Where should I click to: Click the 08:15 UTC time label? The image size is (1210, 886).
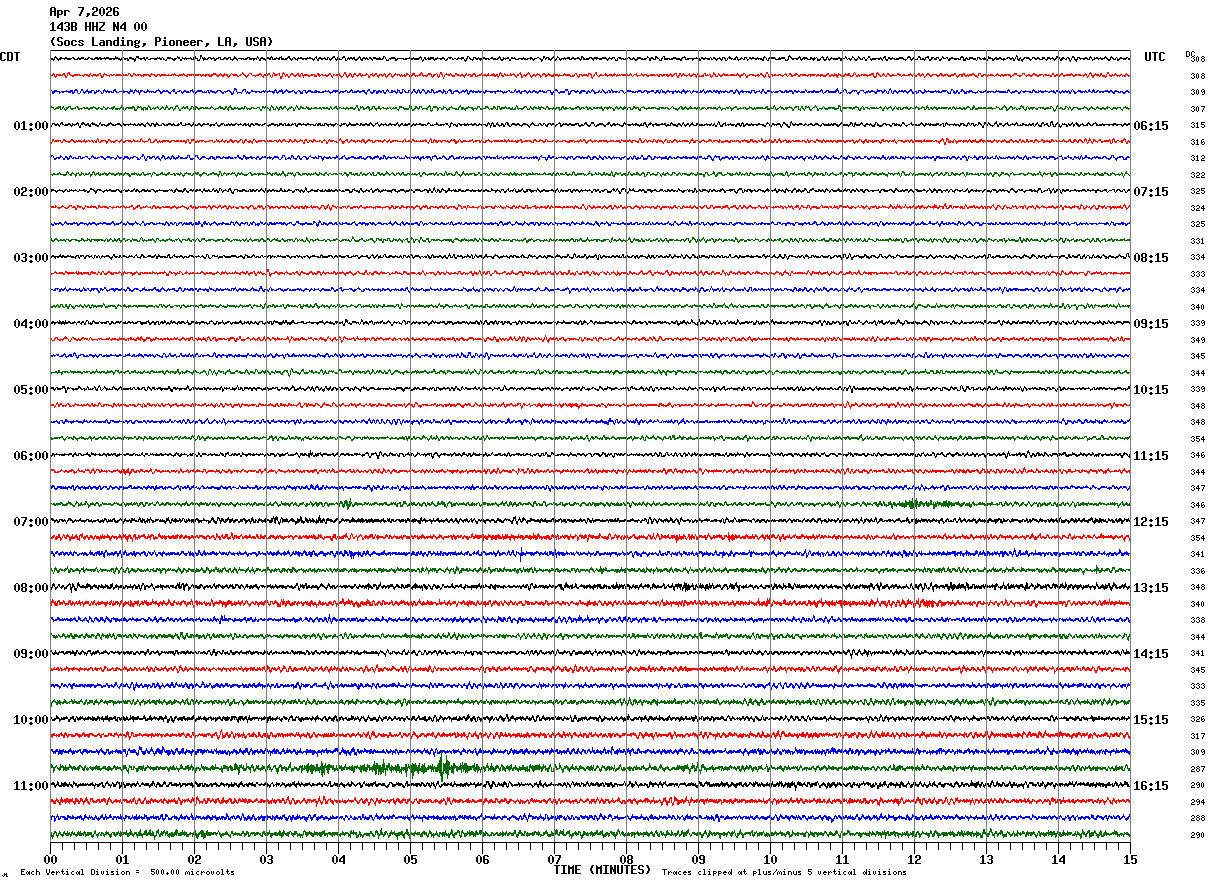pyautogui.click(x=1151, y=258)
